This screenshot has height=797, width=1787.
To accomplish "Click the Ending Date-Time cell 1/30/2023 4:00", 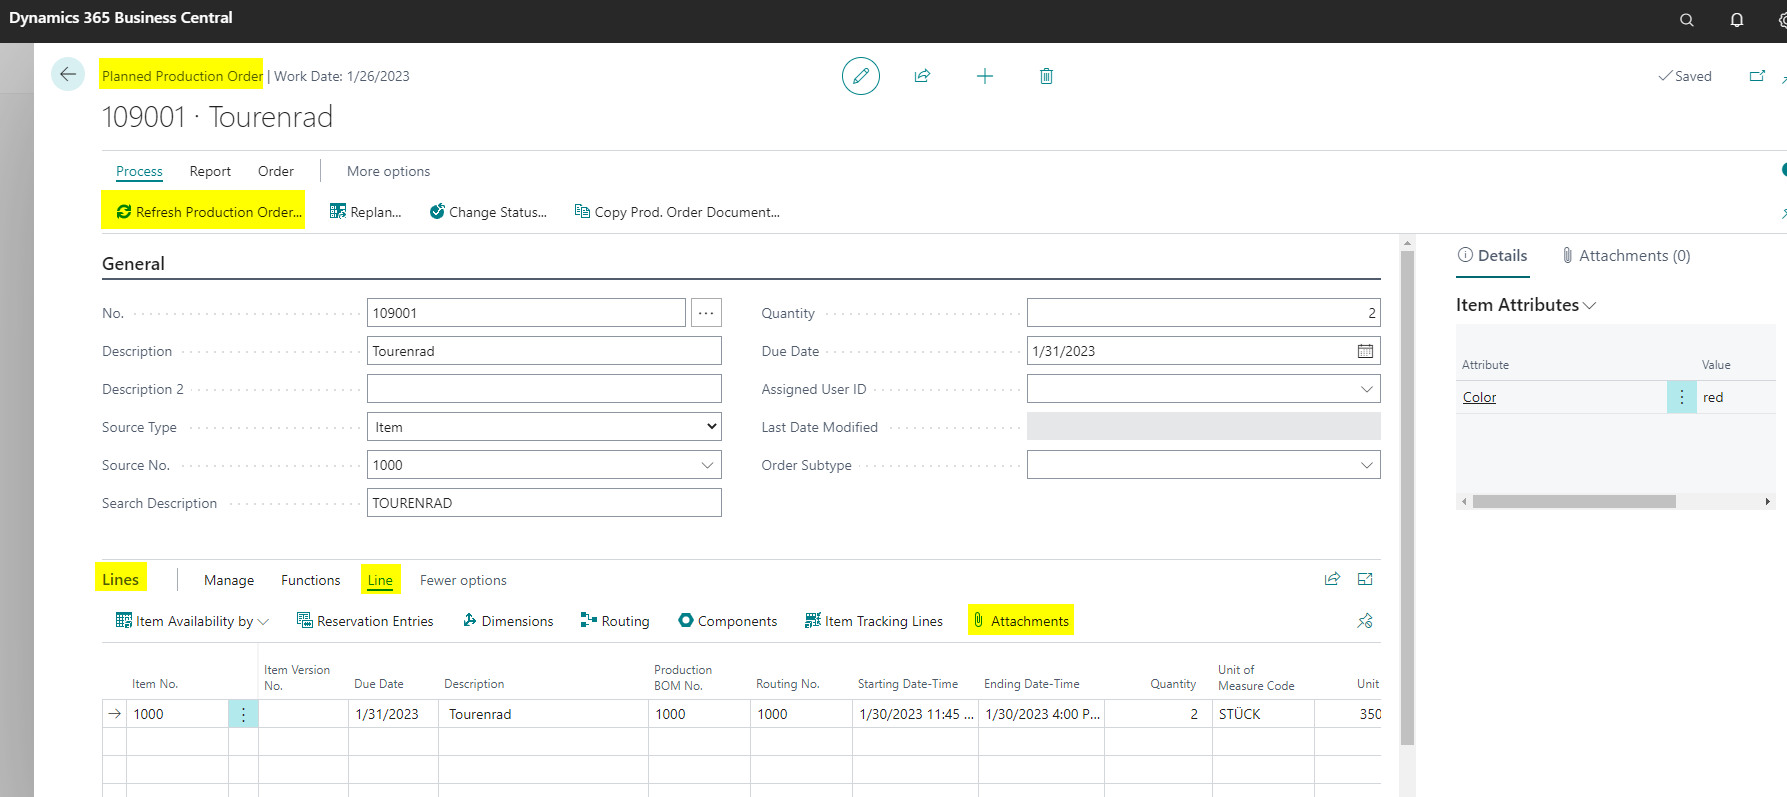I will [x=1041, y=714].
